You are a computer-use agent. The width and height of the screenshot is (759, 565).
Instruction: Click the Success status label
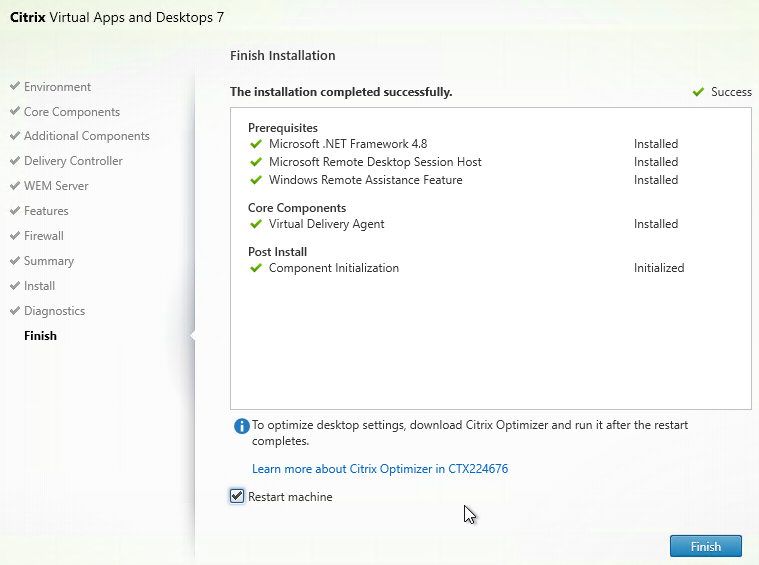coord(731,92)
